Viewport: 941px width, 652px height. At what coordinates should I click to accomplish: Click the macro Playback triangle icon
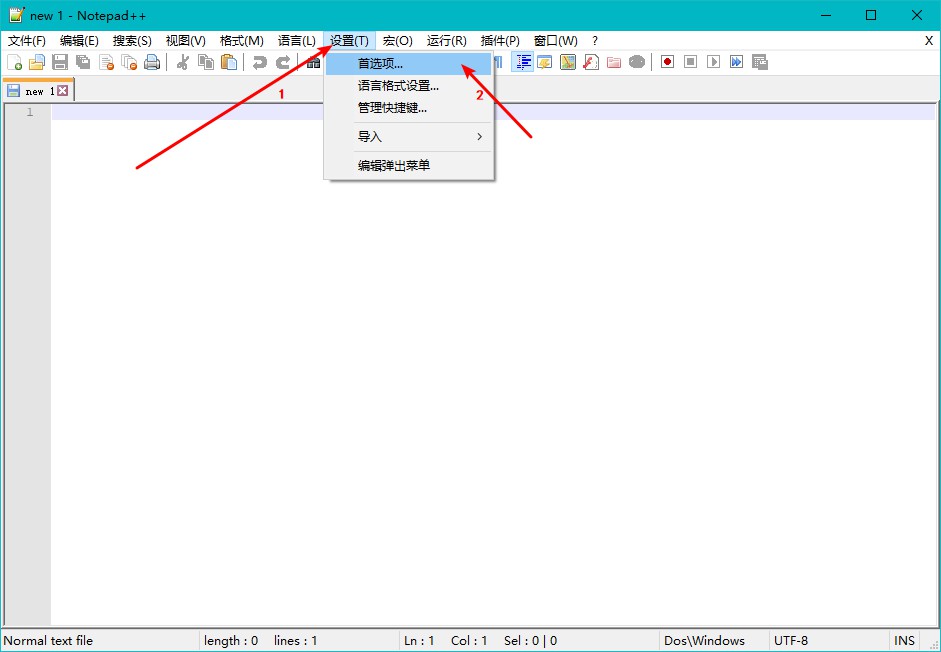coord(713,62)
